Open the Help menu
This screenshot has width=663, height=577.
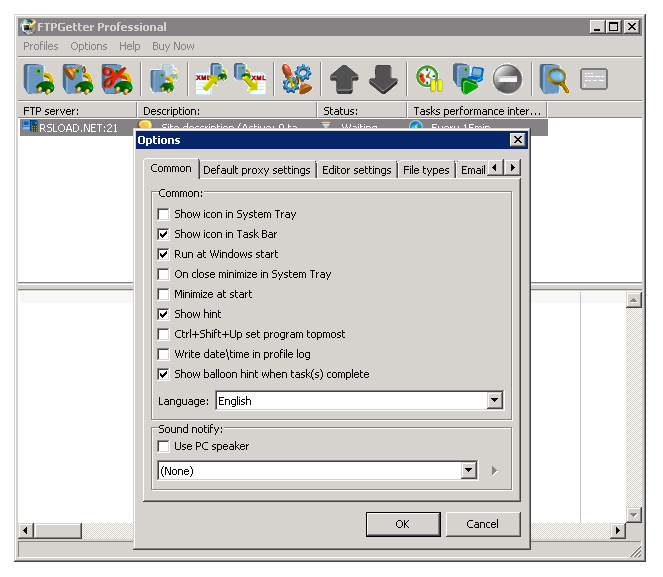129,46
